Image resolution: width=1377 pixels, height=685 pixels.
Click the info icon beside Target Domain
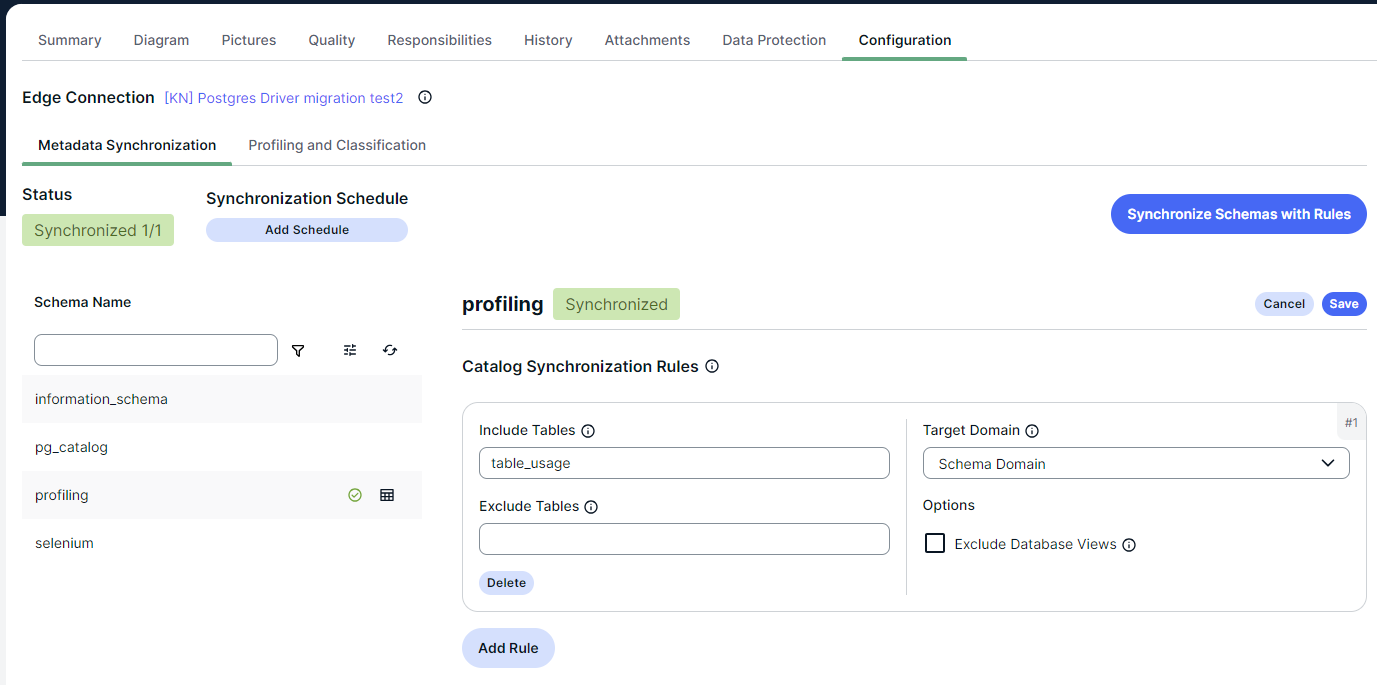coord(1032,431)
